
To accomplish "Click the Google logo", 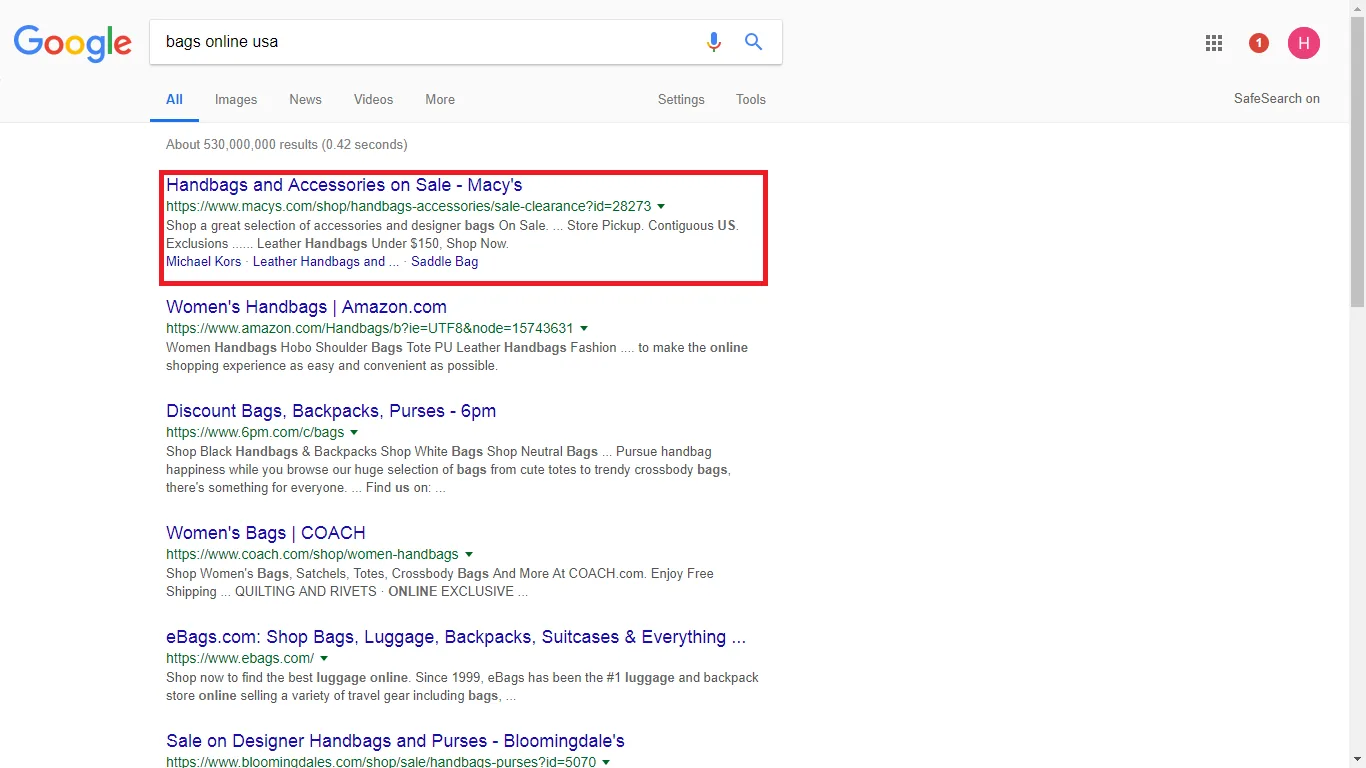I will pos(72,42).
